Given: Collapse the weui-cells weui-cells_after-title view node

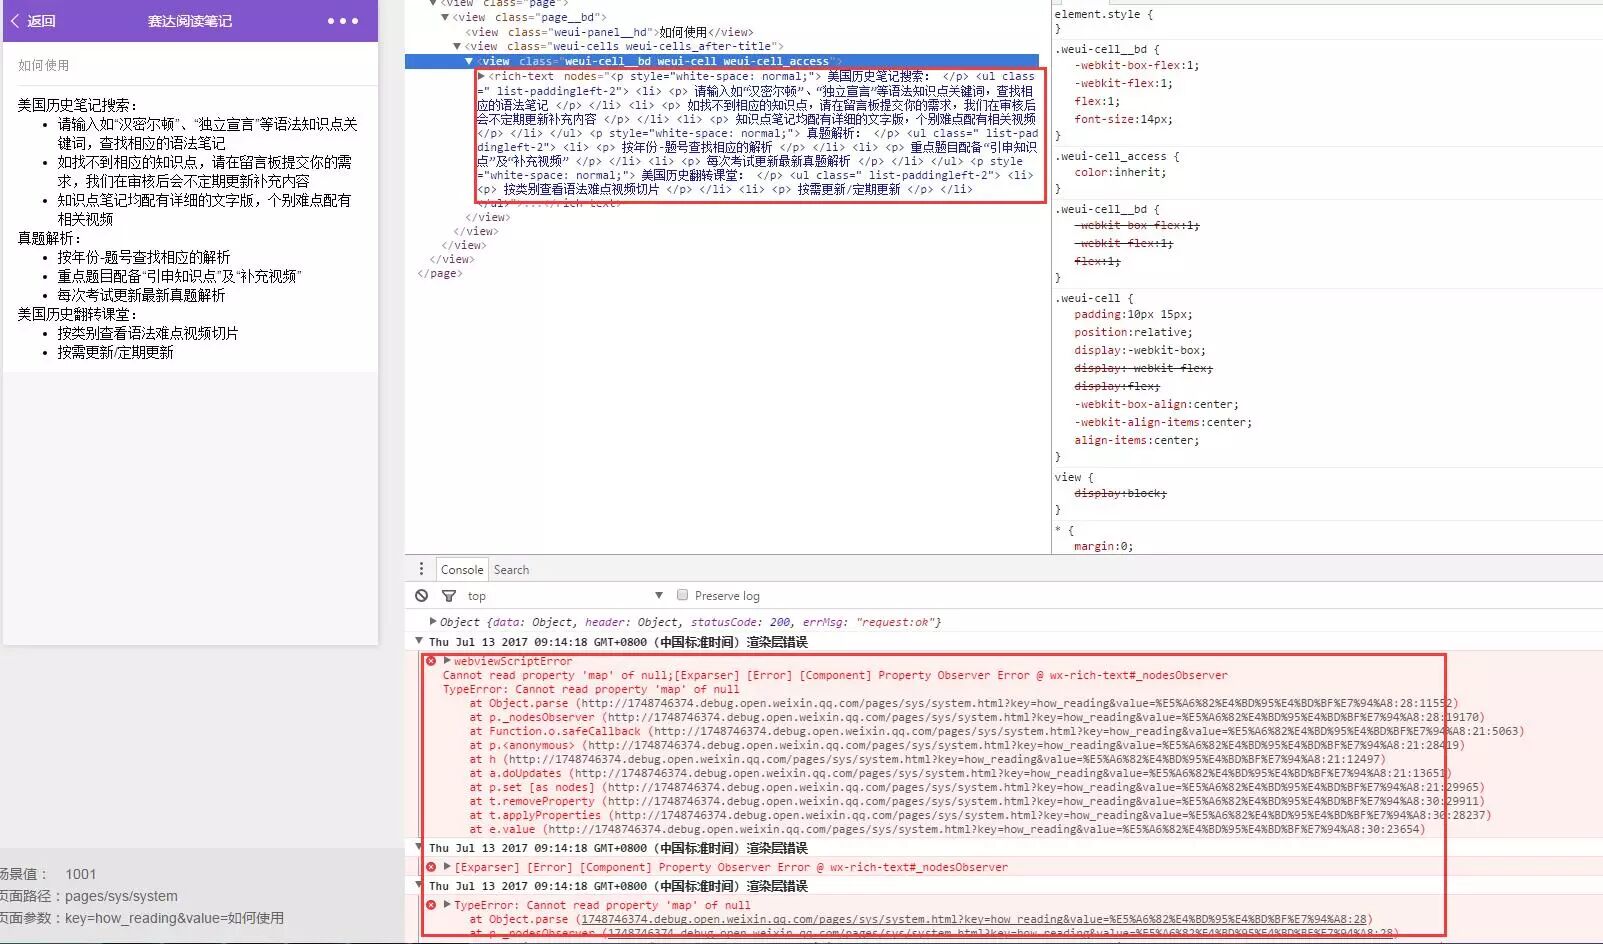Looking at the screenshot, I should click(x=457, y=46).
